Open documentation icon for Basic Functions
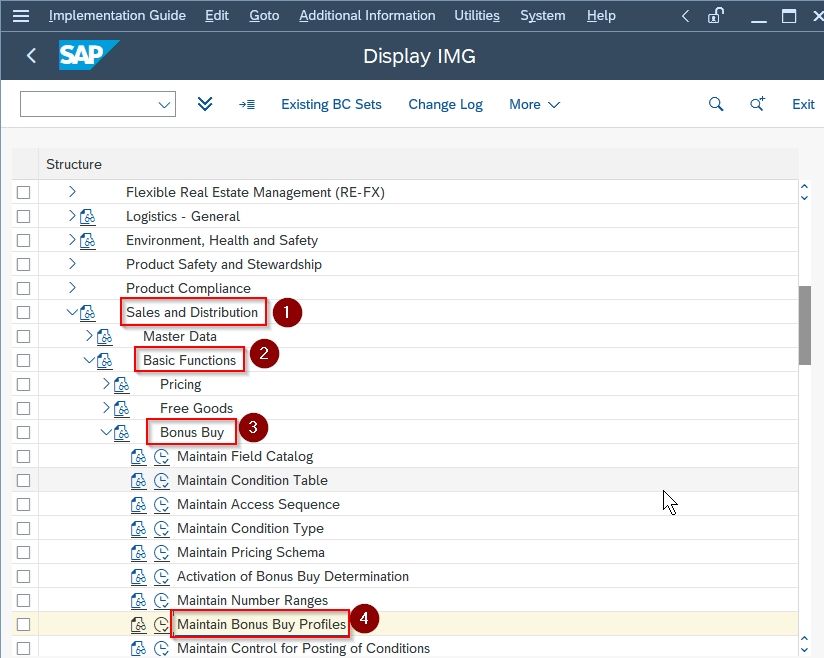 point(105,361)
